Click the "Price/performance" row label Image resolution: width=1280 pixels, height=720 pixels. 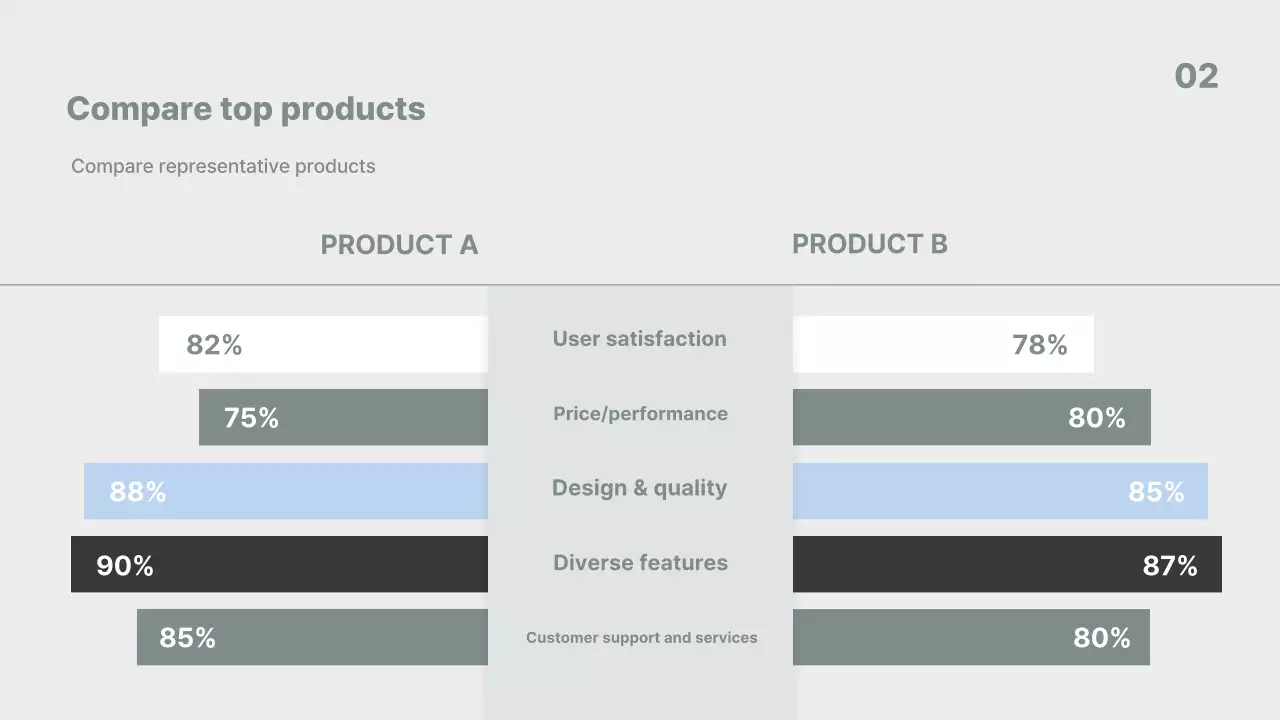tap(640, 414)
